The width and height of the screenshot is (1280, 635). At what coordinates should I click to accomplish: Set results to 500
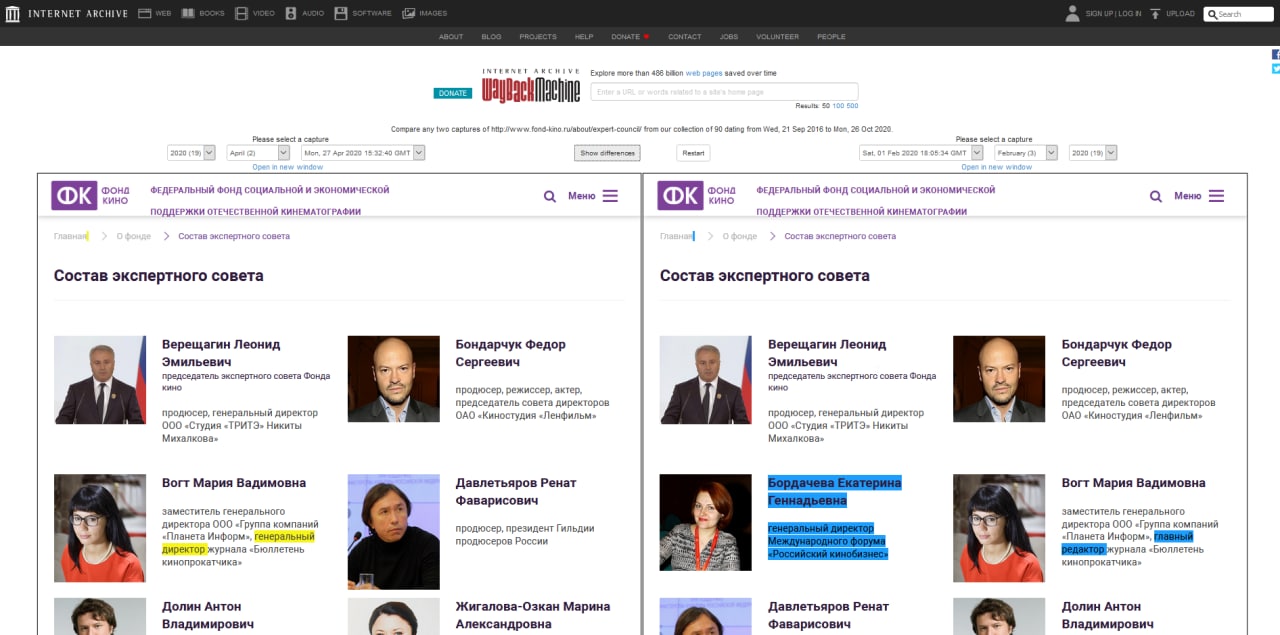pos(852,105)
